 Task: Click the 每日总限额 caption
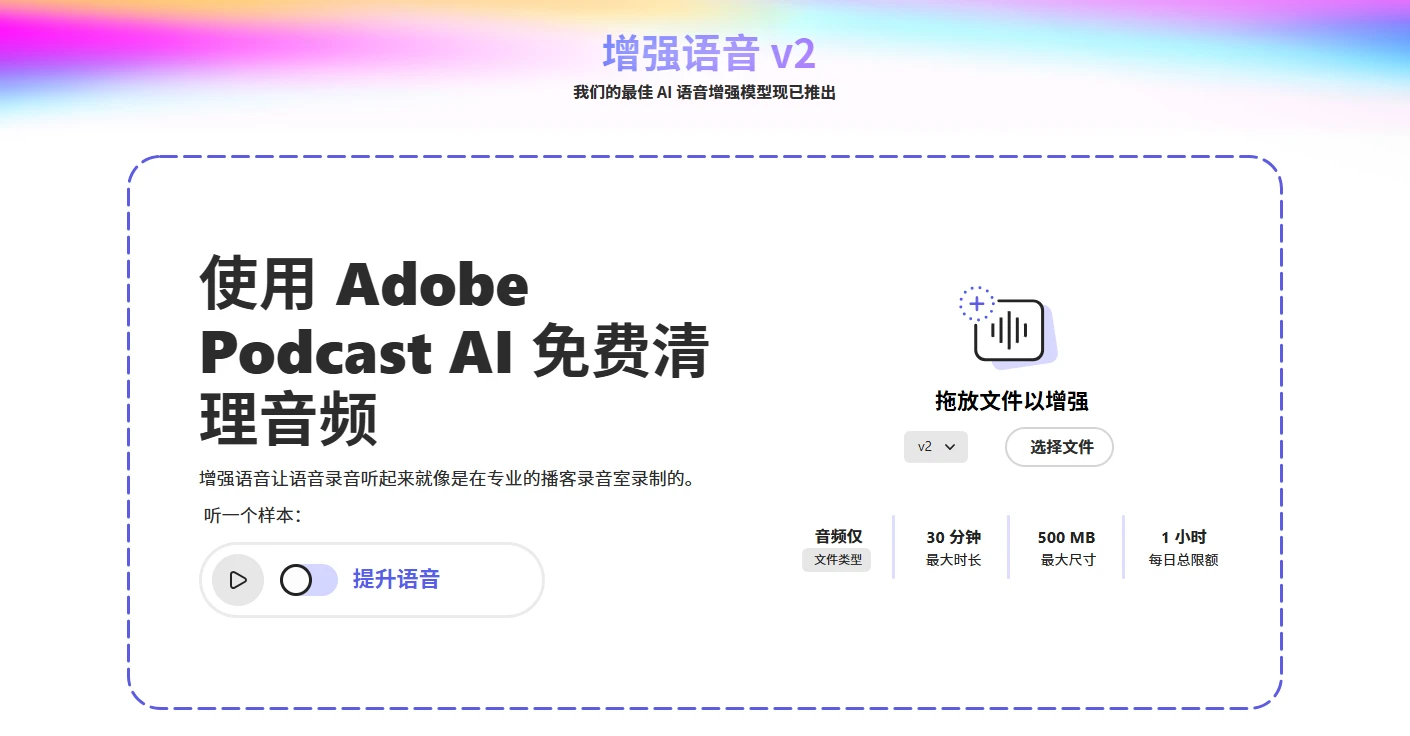pyautogui.click(x=1183, y=560)
